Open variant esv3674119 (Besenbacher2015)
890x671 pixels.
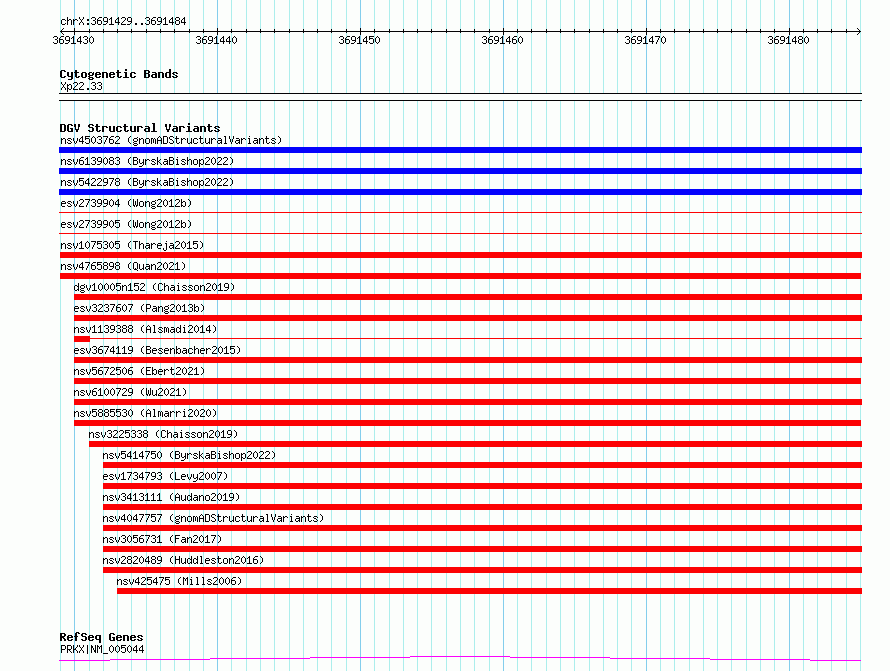tap(157, 350)
